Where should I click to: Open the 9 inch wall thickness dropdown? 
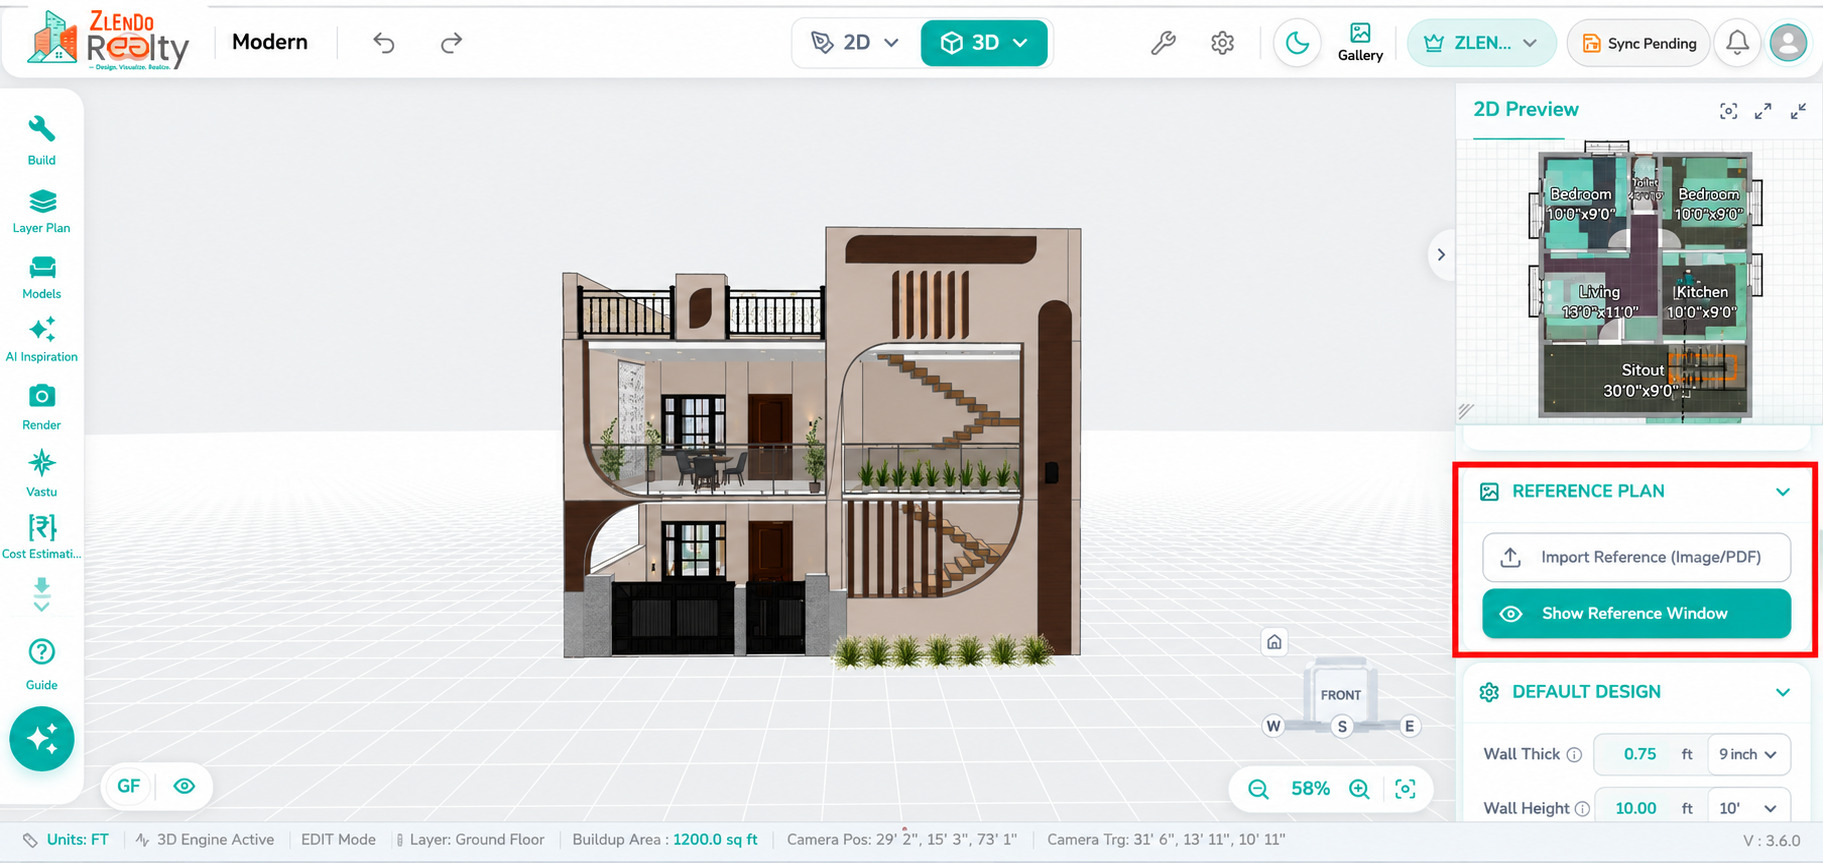coord(1748,754)
